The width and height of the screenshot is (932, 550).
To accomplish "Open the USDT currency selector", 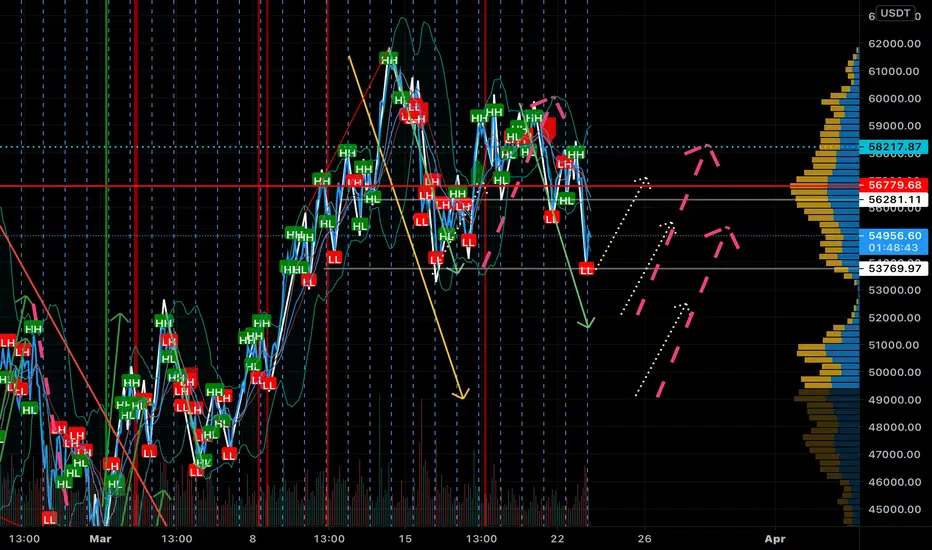I will 895,13.
